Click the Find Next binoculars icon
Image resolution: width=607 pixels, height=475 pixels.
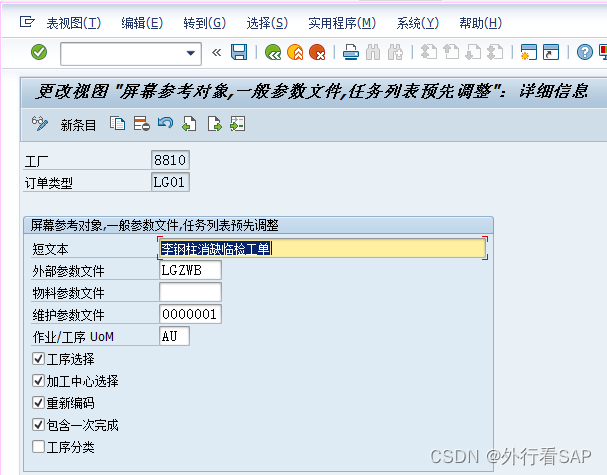coord(395,52)
